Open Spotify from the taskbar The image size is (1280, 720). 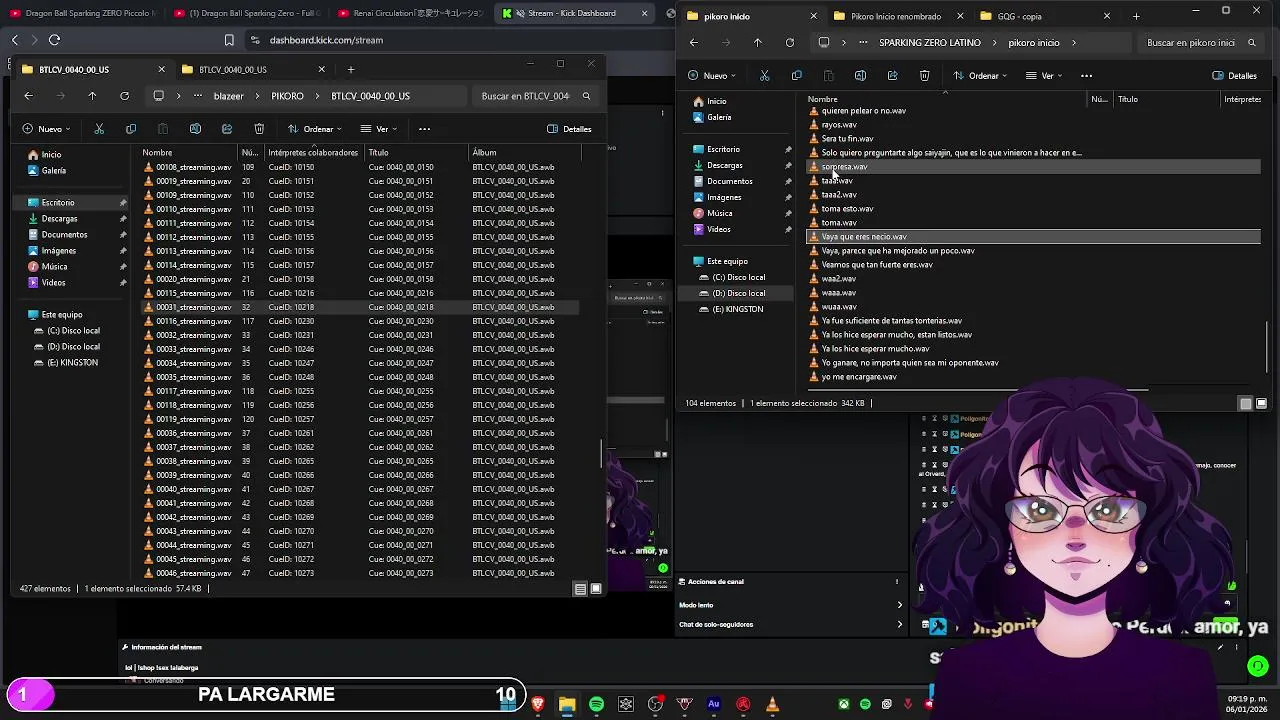click(597, 705)
